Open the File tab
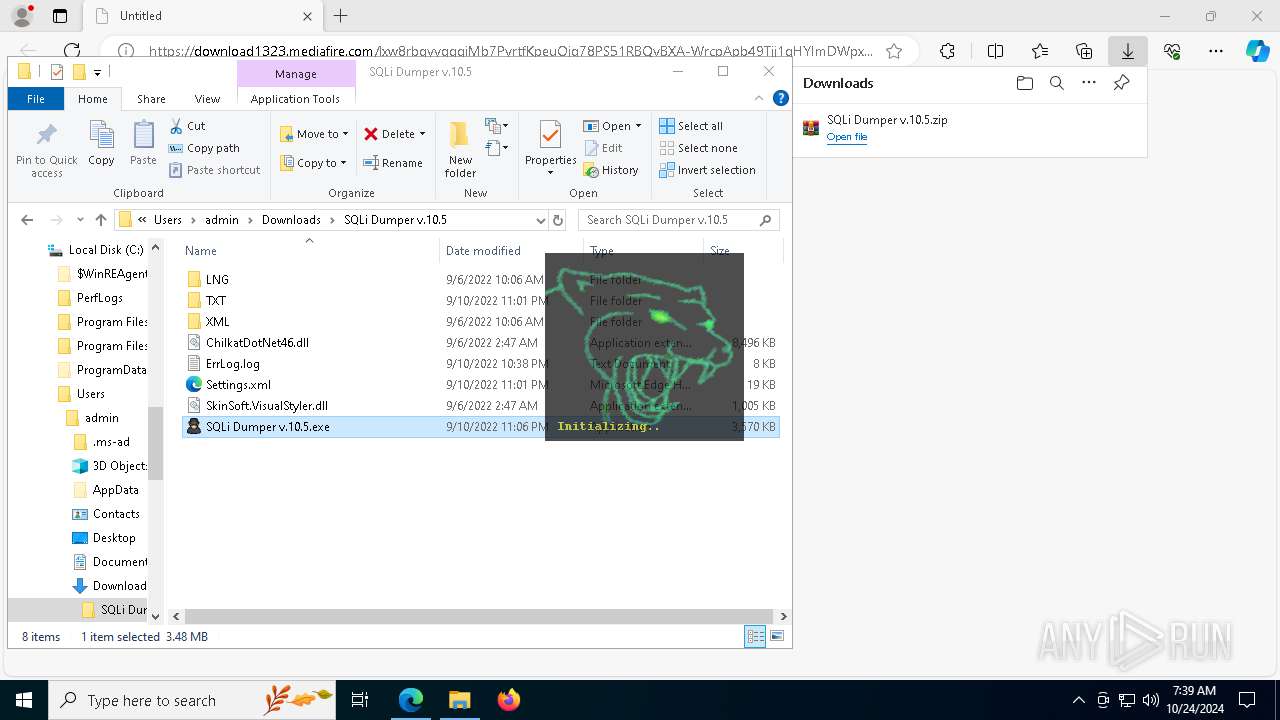 (x=36, y=99)
